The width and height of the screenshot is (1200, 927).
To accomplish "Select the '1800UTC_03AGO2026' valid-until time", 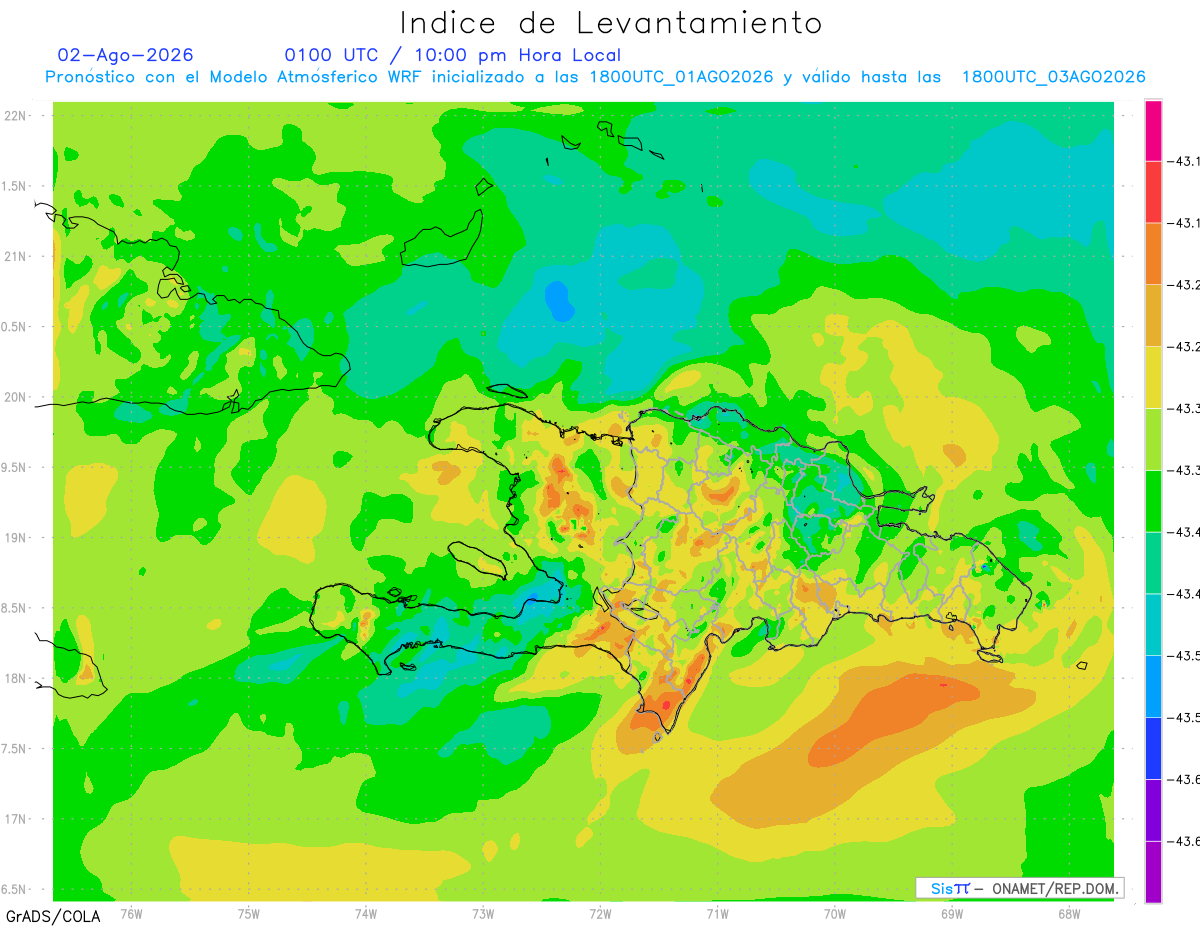I will click(1053, 77).
